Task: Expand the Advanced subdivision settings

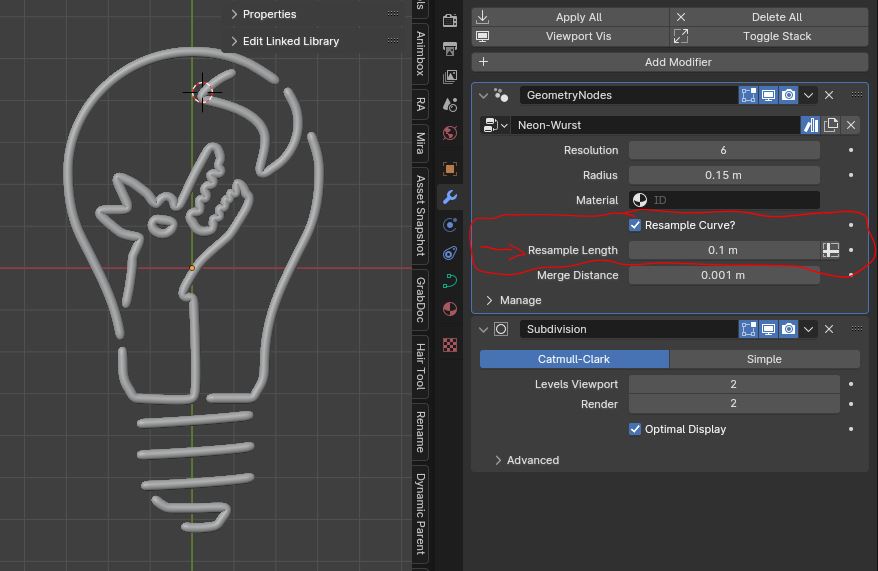Action: (x=499, y=460)
